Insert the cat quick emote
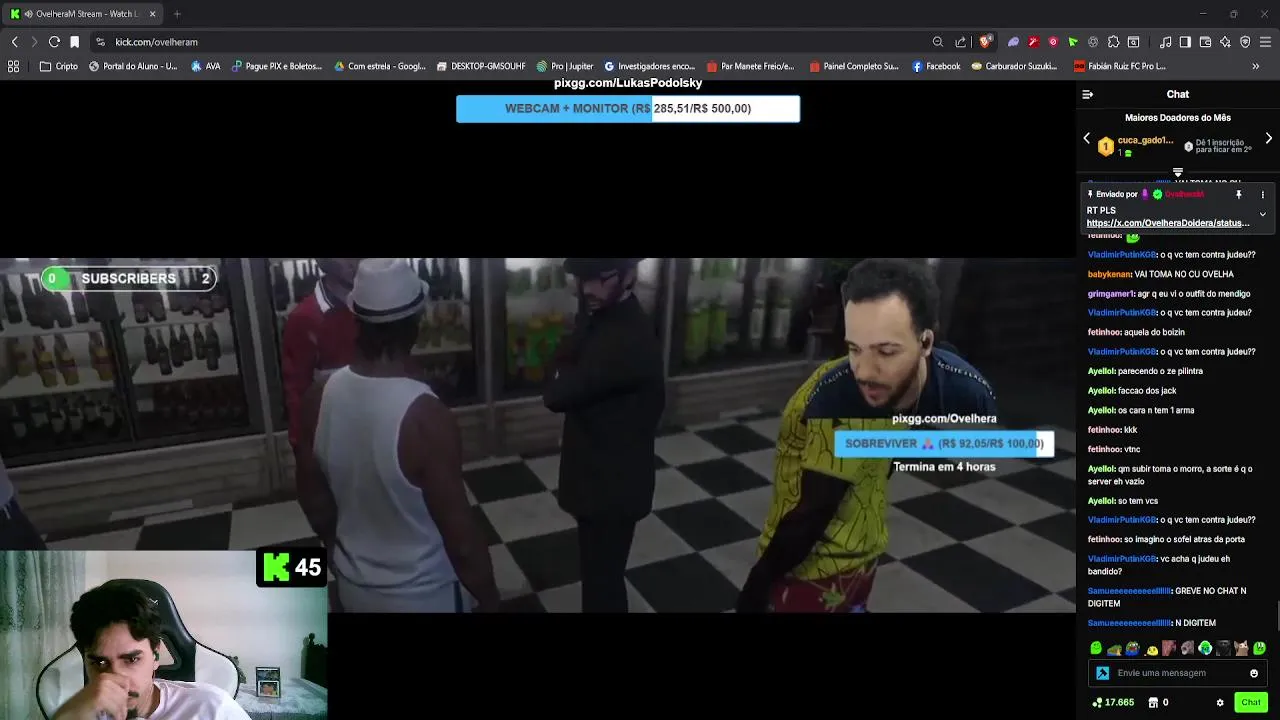1280x720 pixels. (x=1241, y=648)
